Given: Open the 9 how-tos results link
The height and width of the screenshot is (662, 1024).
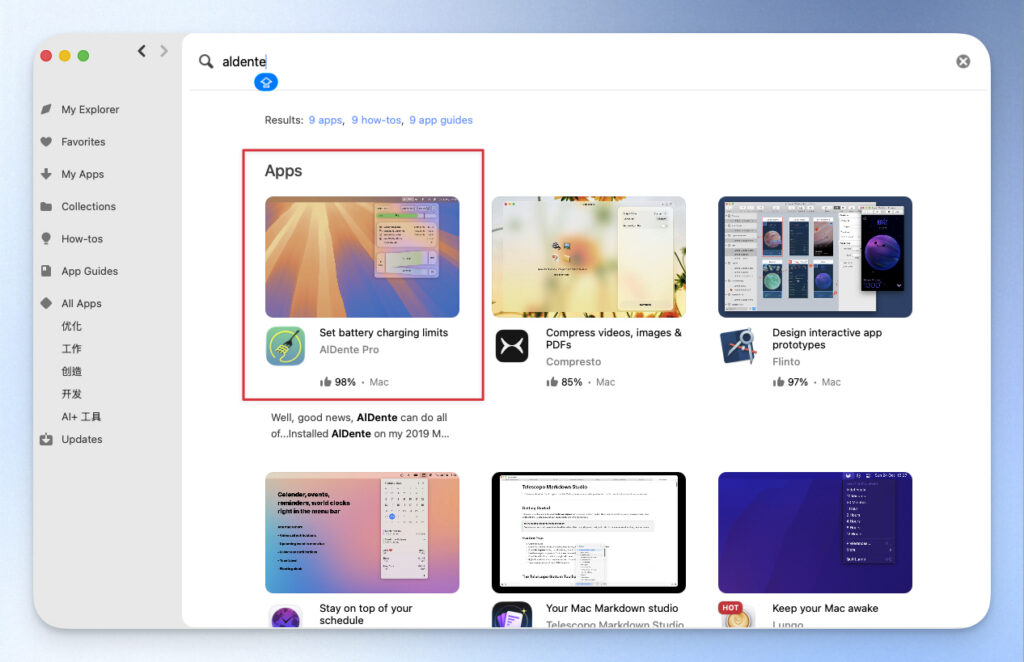Looking at the screenshot, I should click(376, 120).
